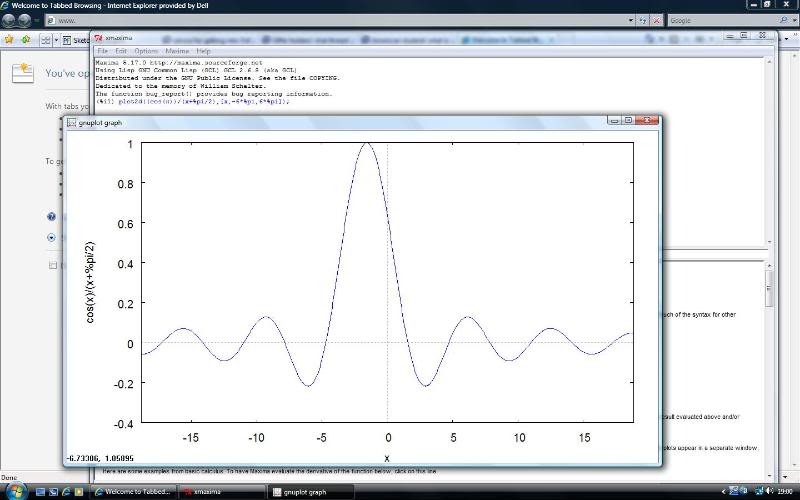Click the xmaxima title bar icon
This screenshot has height=500, width=800.
[x=98, y=38]
